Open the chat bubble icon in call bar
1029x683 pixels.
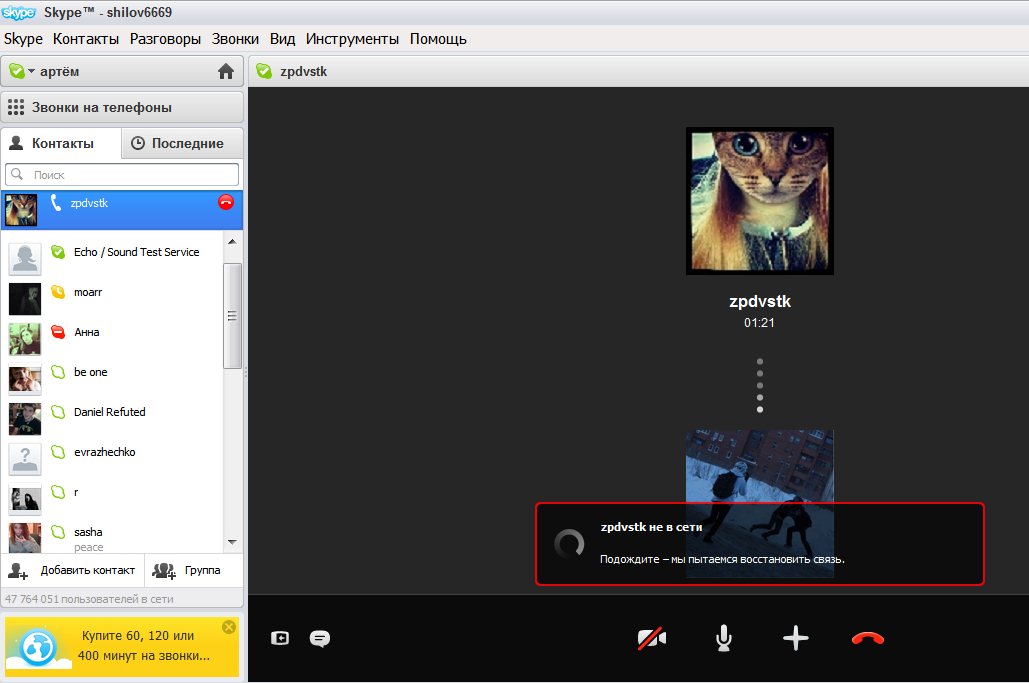click(320, 638)
